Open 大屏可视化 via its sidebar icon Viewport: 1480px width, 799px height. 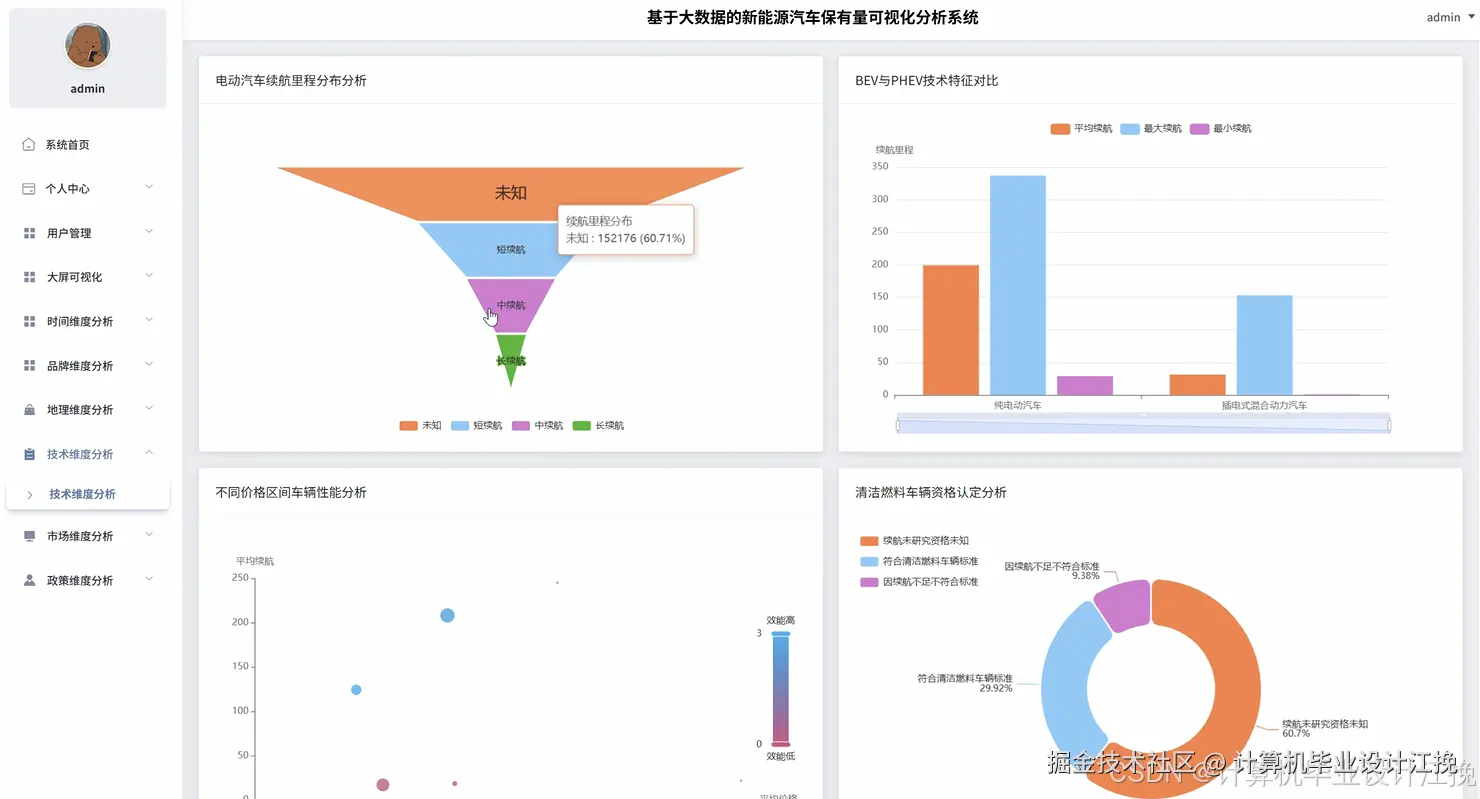[x=28, y=276]
